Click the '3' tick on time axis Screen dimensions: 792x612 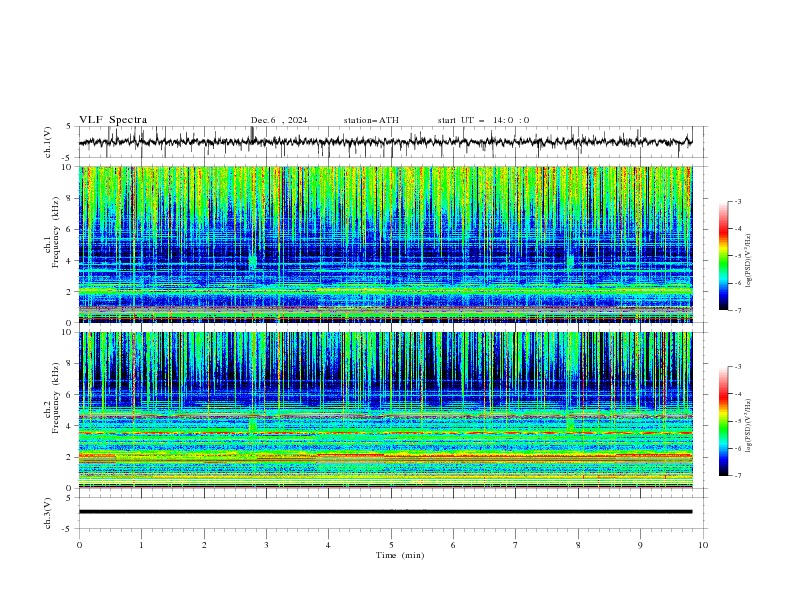tap(266, 545)
